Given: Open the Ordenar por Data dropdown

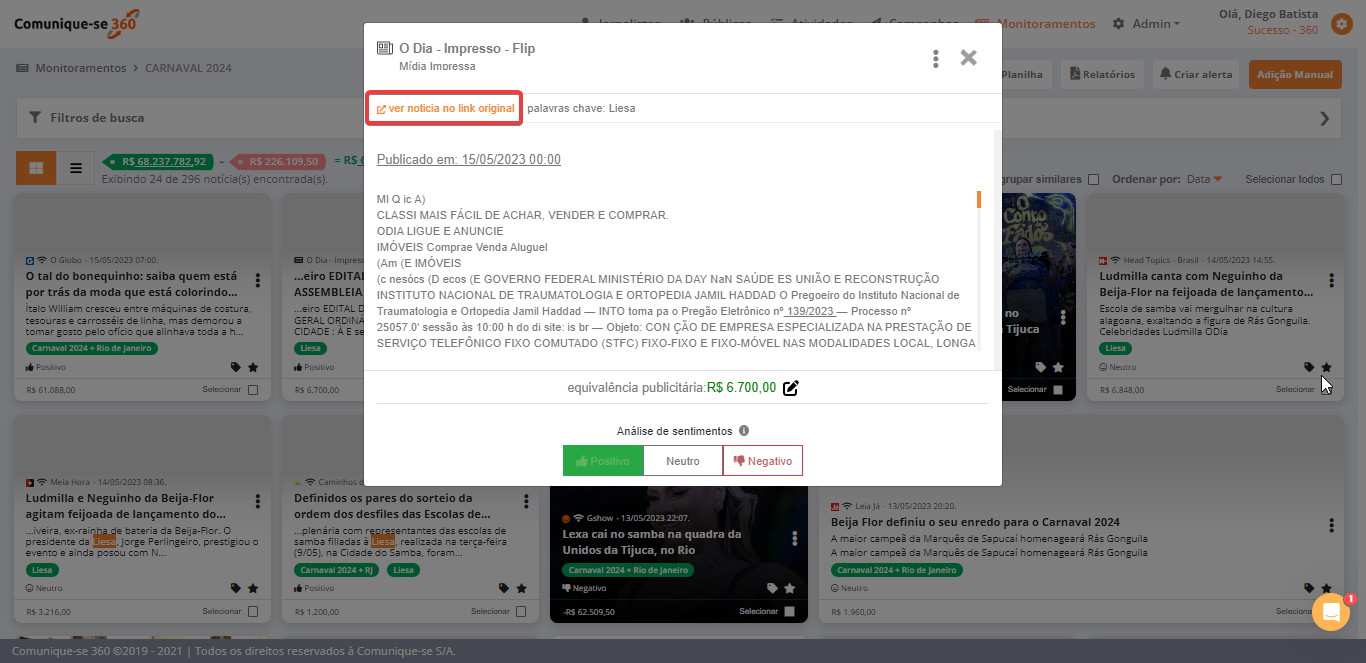Looking at the screenshot, I should 1204,179.
